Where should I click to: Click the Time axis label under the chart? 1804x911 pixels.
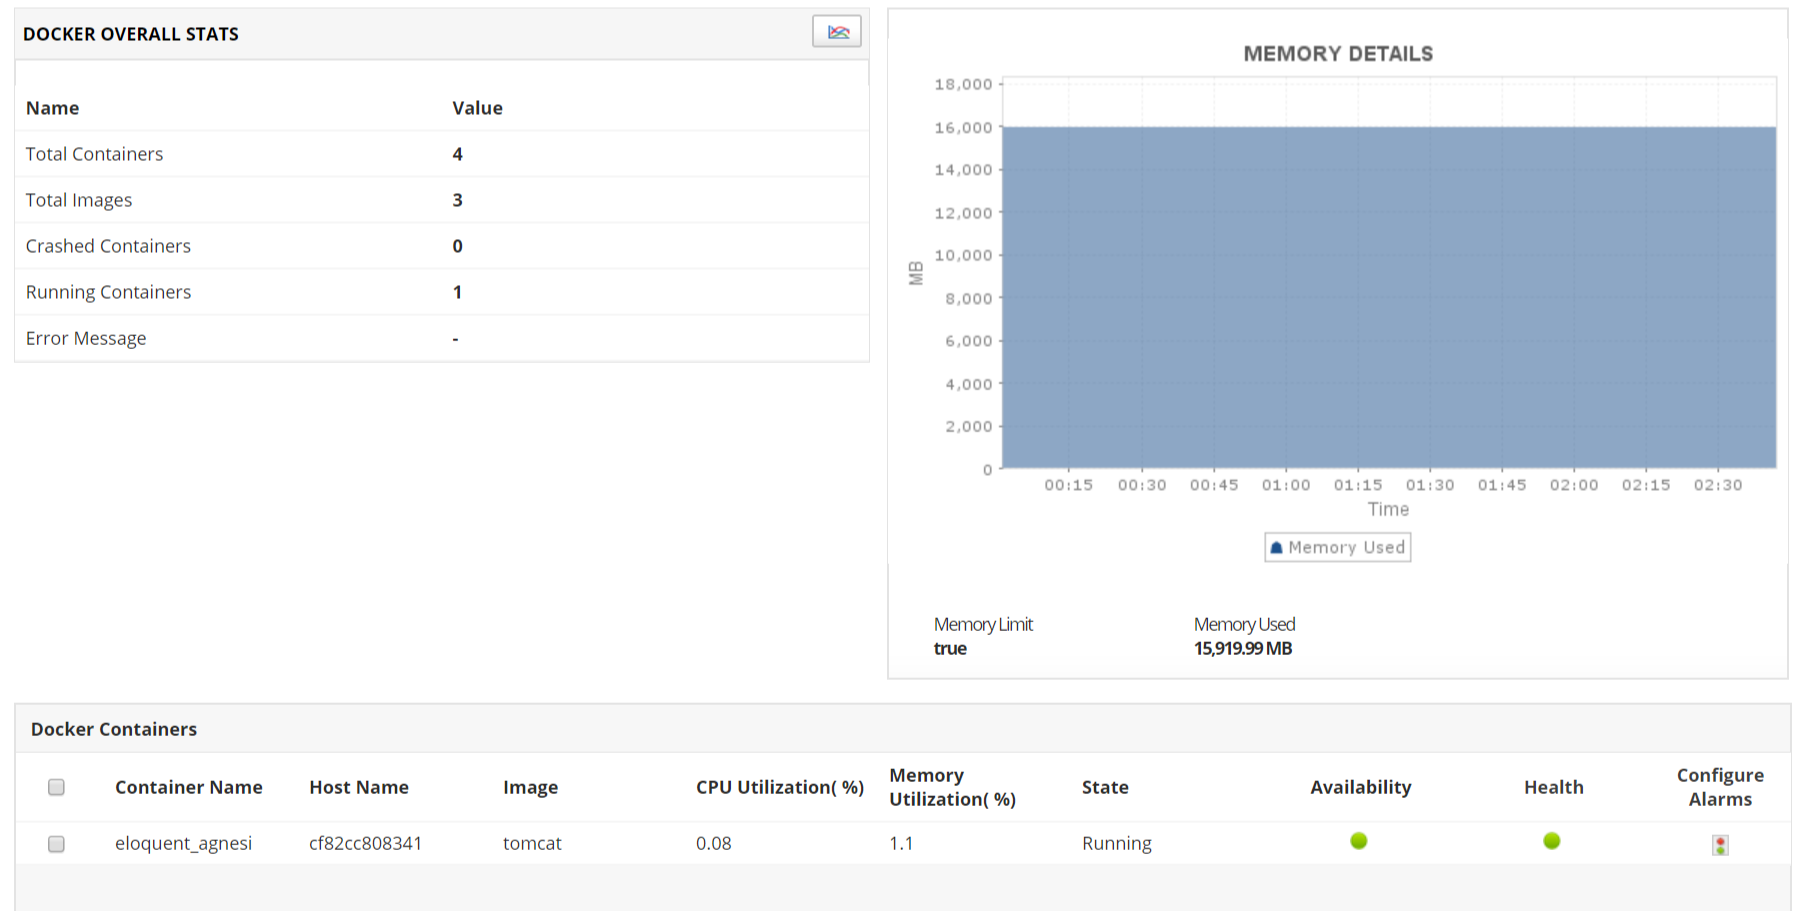(x=1388, y=509)
